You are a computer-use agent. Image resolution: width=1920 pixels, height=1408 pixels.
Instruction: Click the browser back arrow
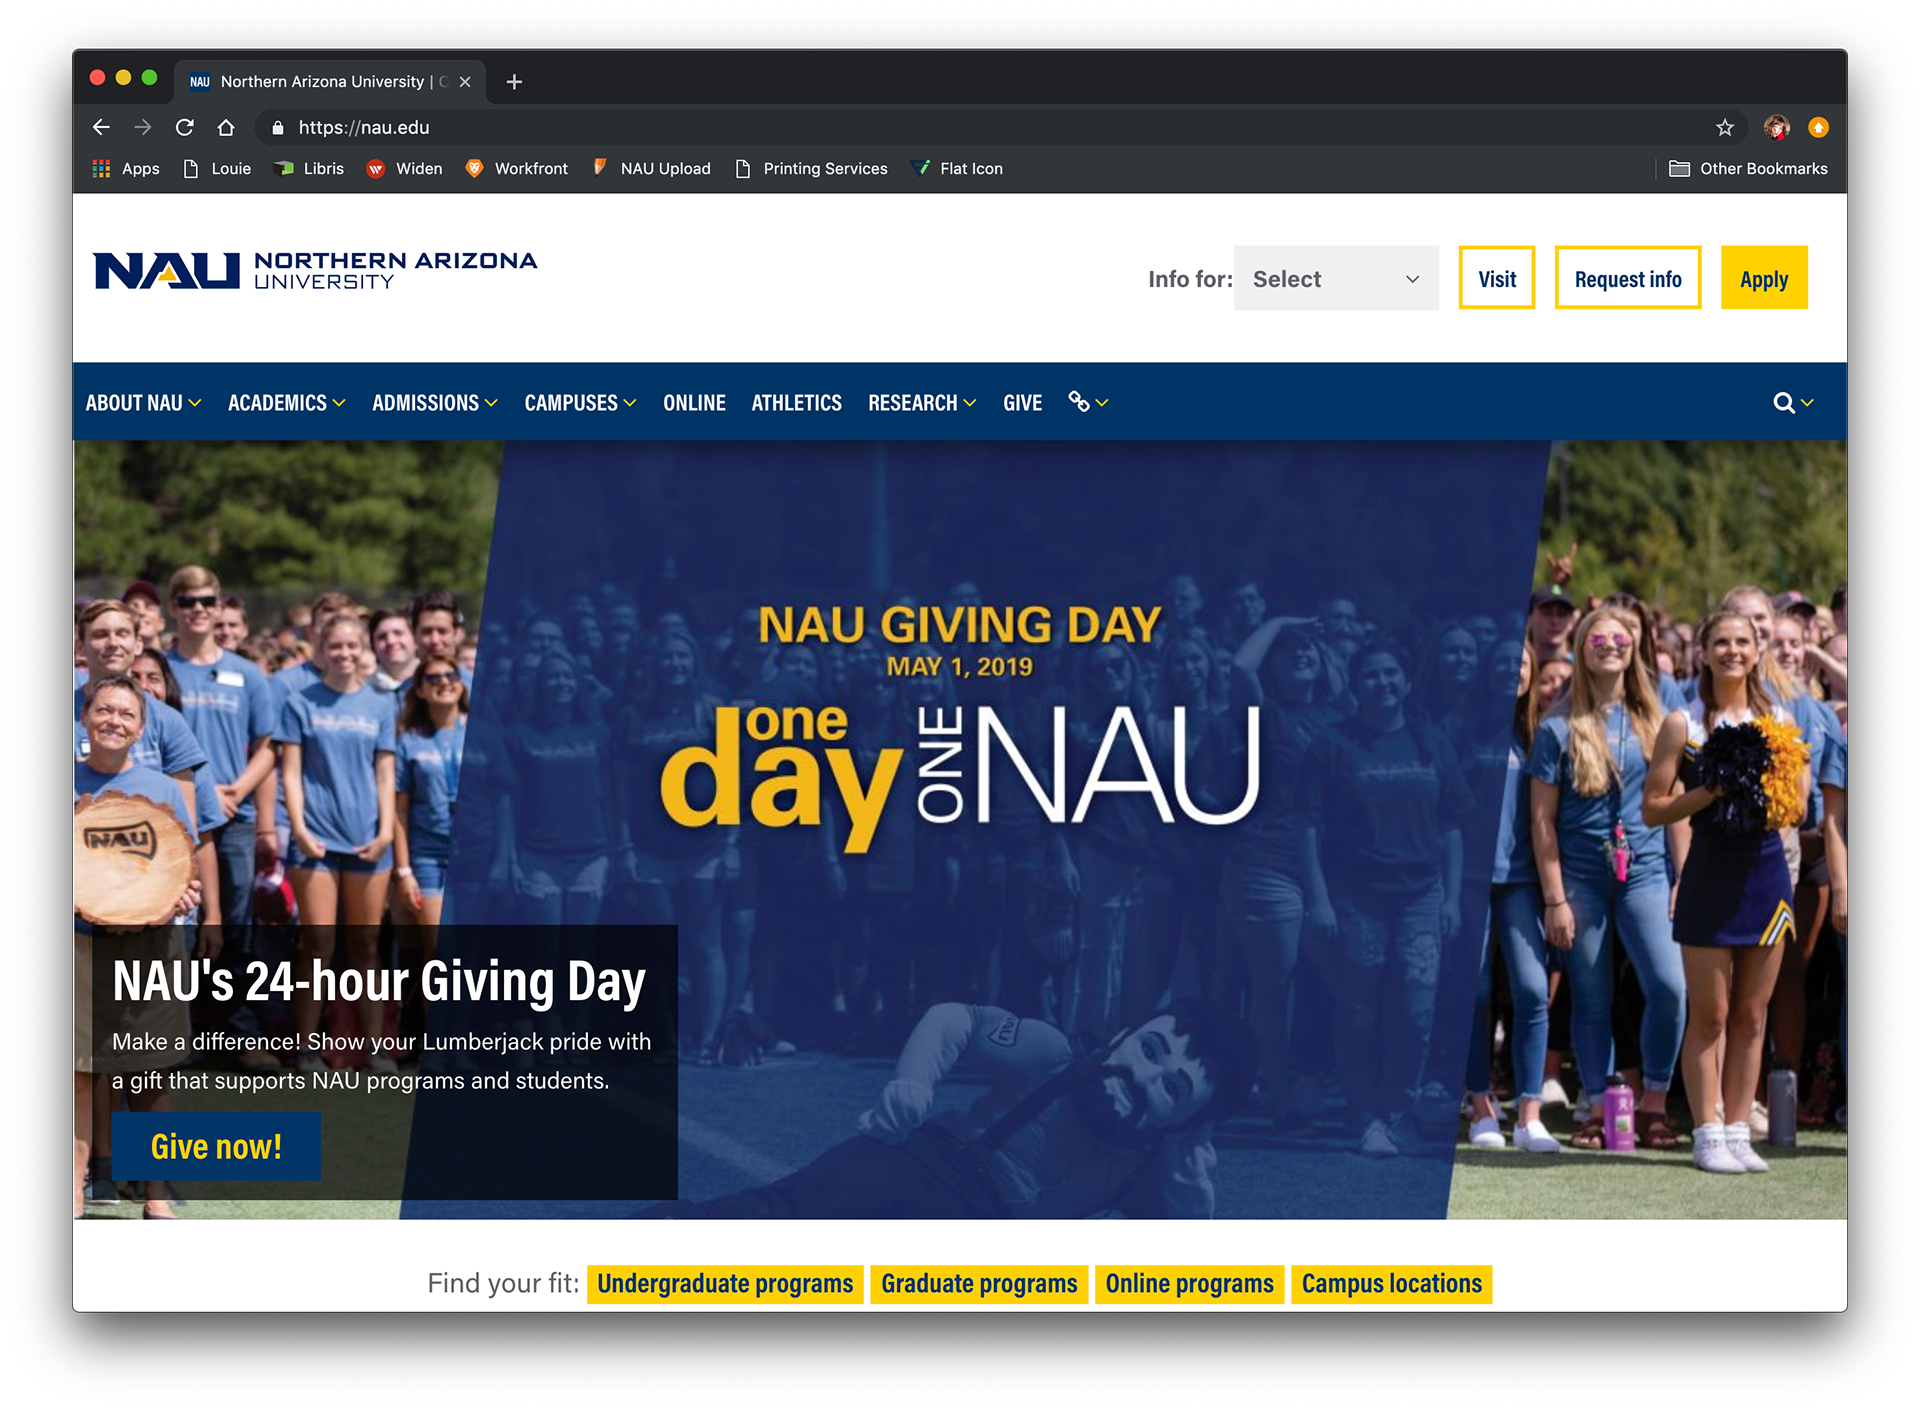tap(101, 127)
